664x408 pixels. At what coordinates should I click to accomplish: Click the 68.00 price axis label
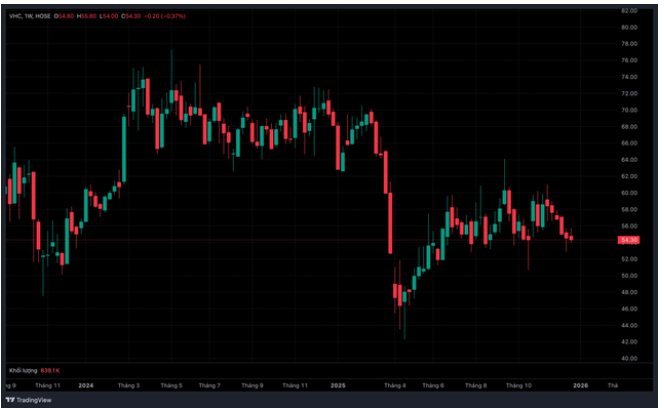(629, 126)
